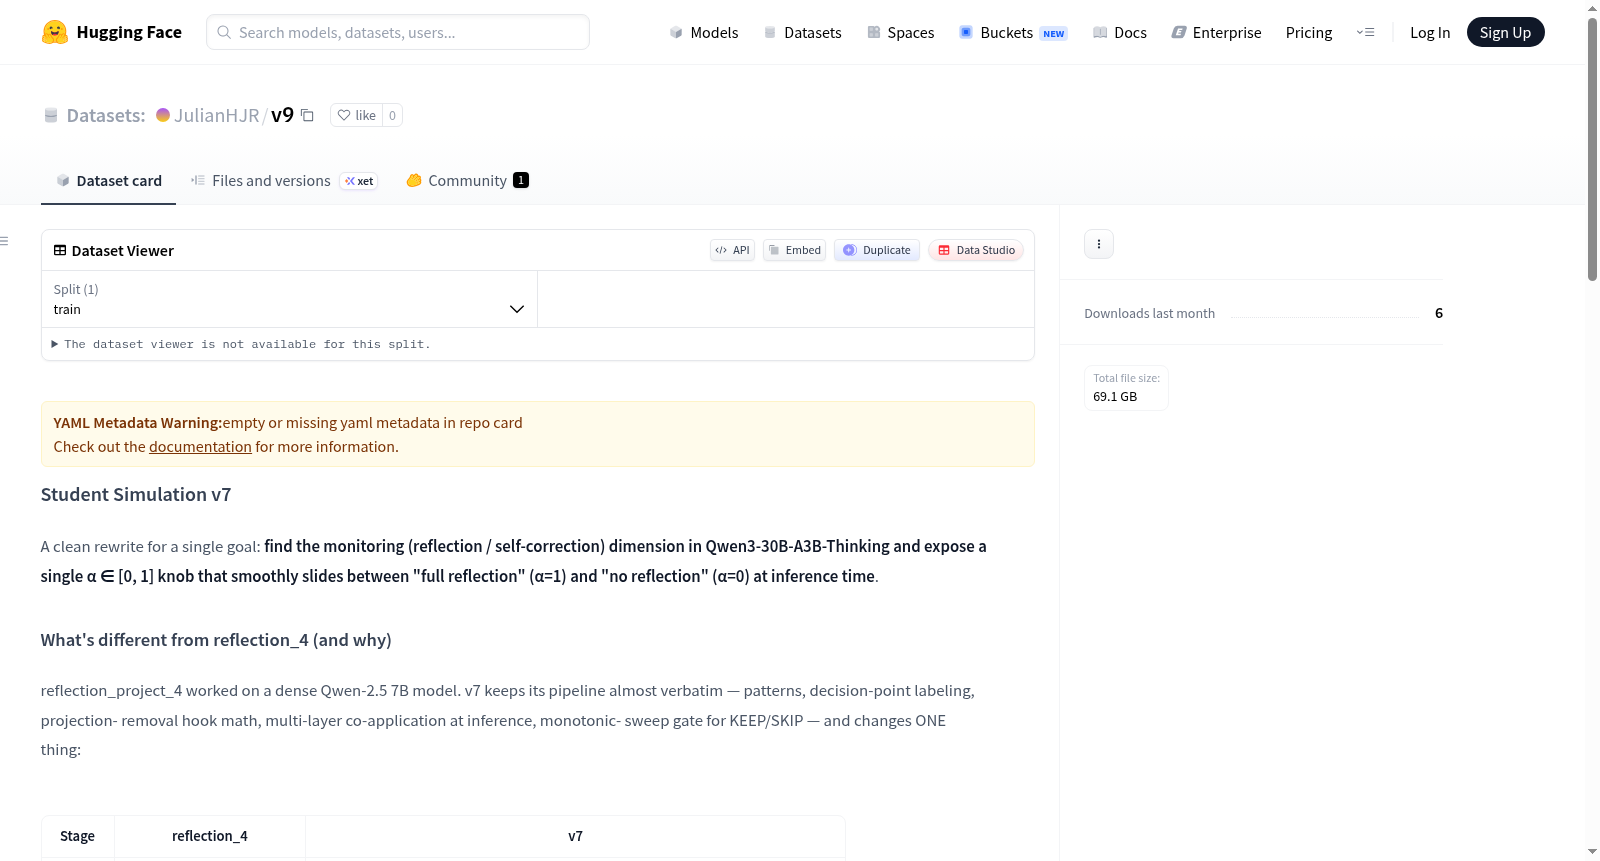The height and width of the screenshot is (861, 1600).
Task: Click the reflection_4 table column header
Action: (x=210, y=836)
